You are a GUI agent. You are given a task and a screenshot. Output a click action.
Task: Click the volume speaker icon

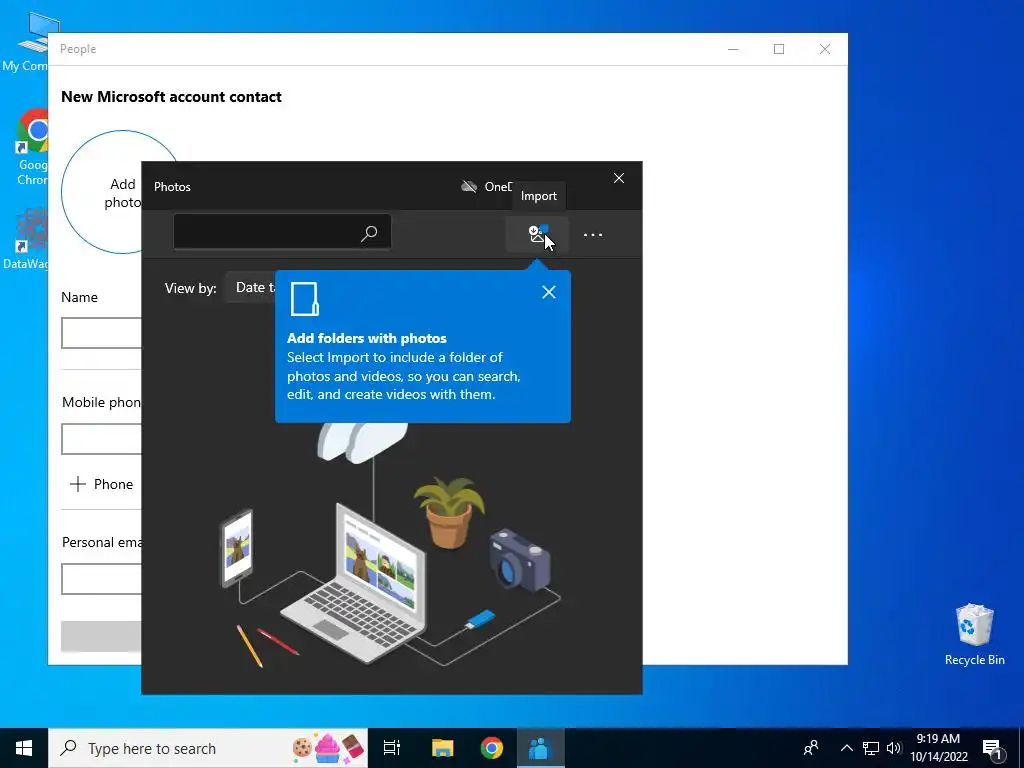point(894,748)
